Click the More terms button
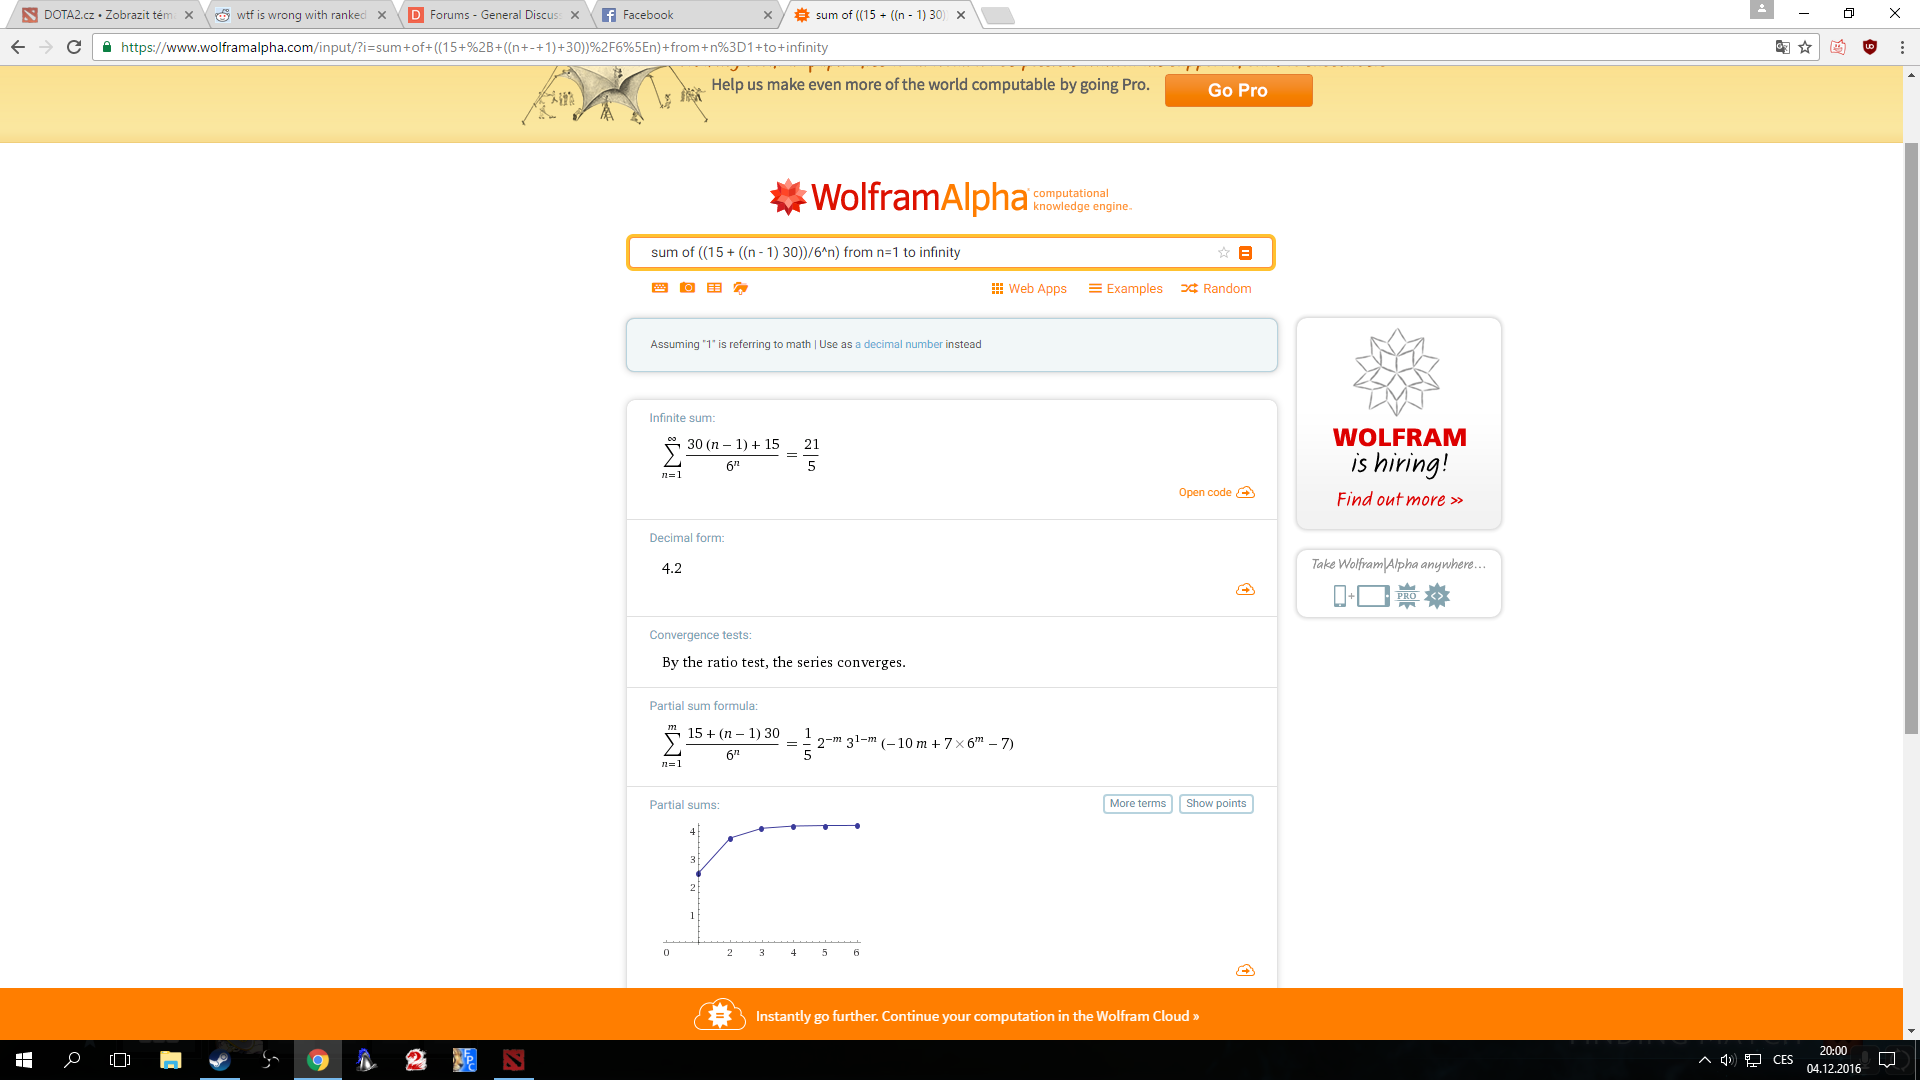The image size is (1920, 1080). [1138, 804]
